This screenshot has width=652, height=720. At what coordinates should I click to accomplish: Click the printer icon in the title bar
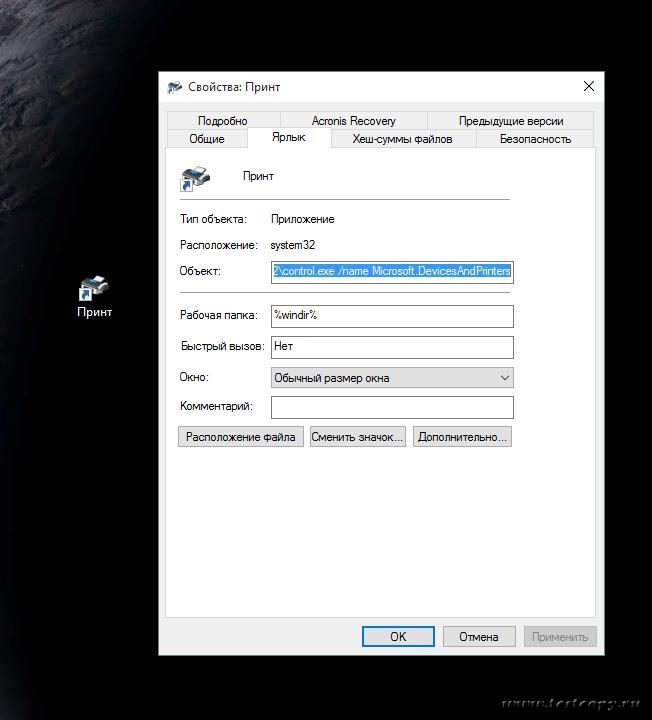pyautogui.click(x=176, y=87)
